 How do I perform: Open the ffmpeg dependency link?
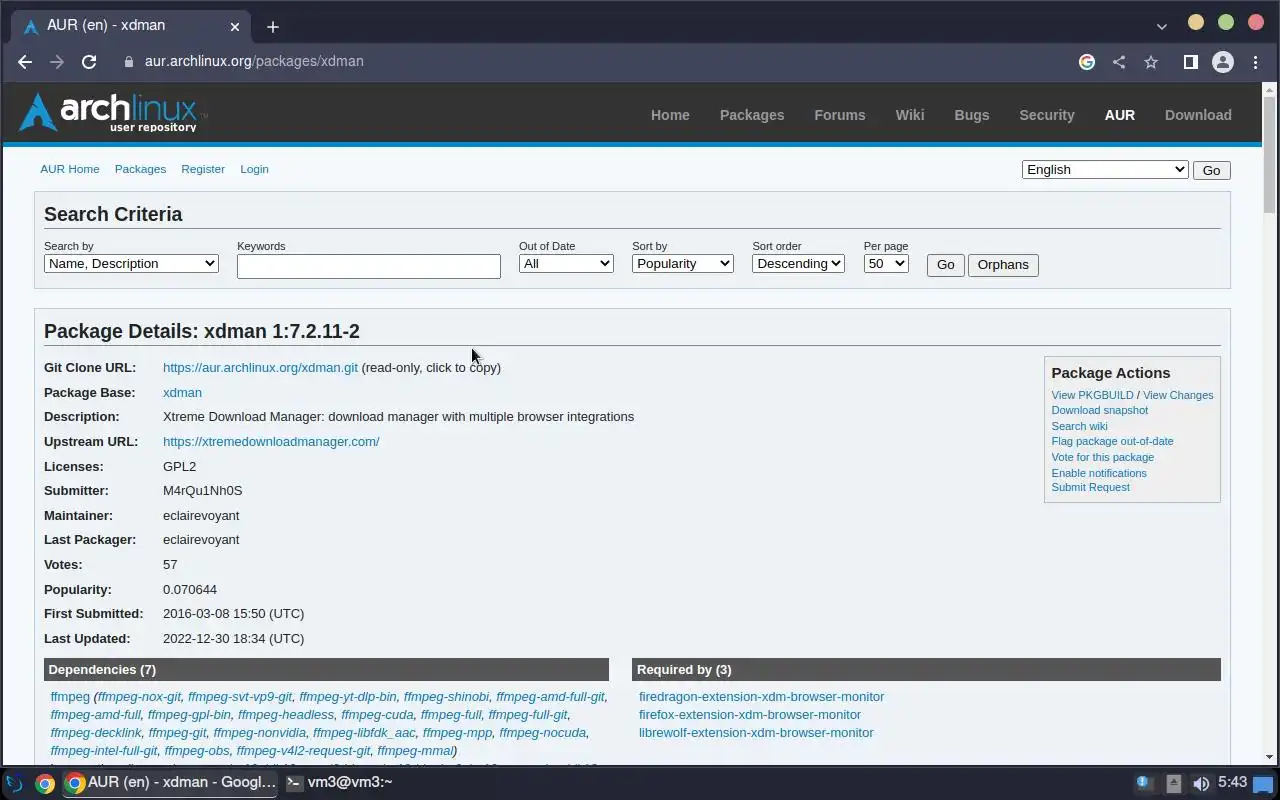click(70, 697)
